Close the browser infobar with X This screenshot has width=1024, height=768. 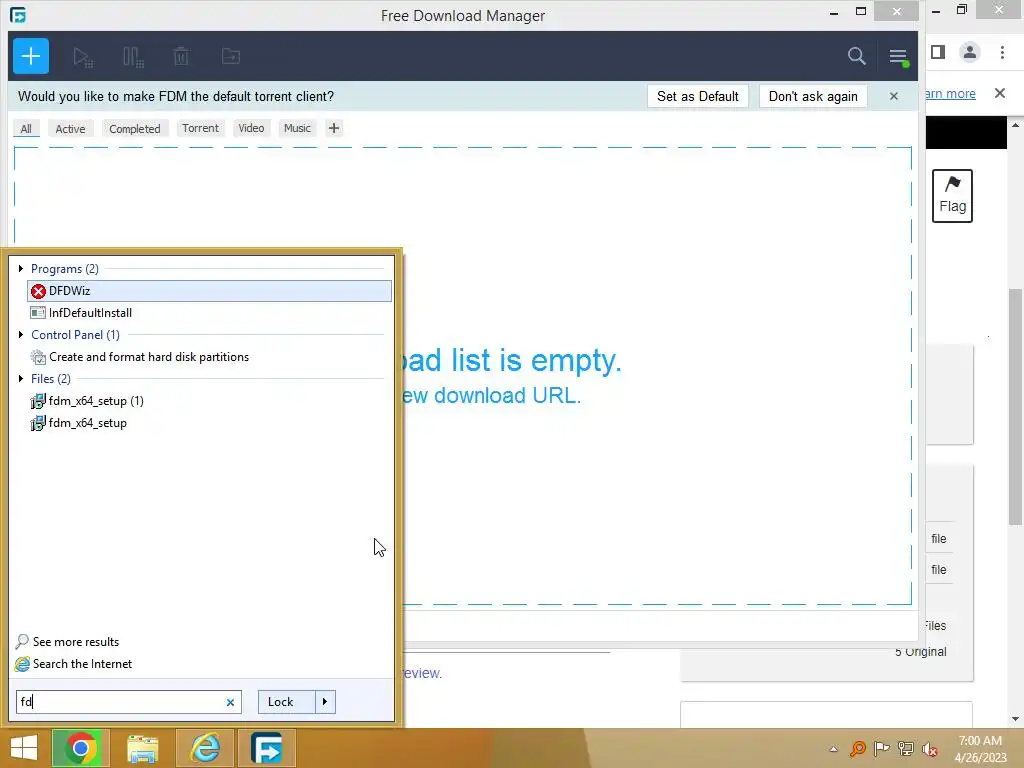[1000, 93]
